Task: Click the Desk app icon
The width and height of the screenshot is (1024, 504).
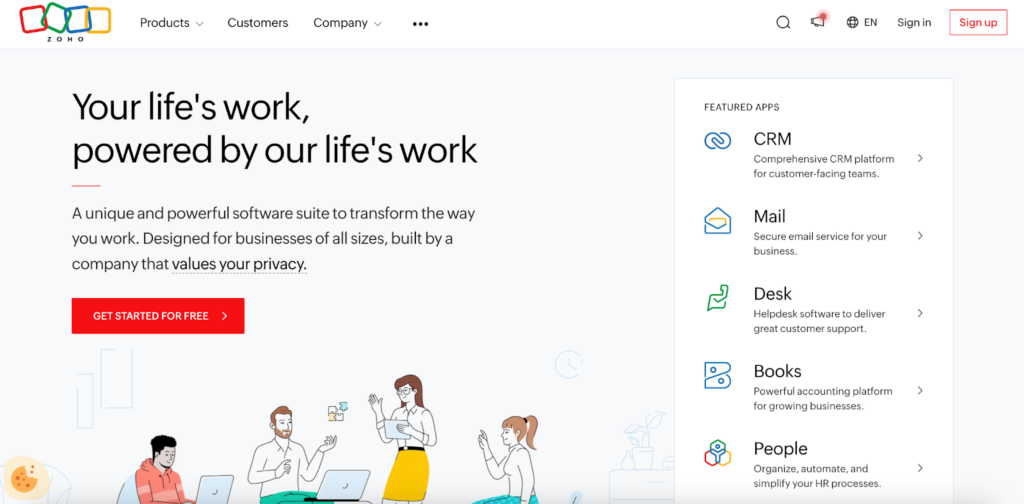Action: pos(717,298)
